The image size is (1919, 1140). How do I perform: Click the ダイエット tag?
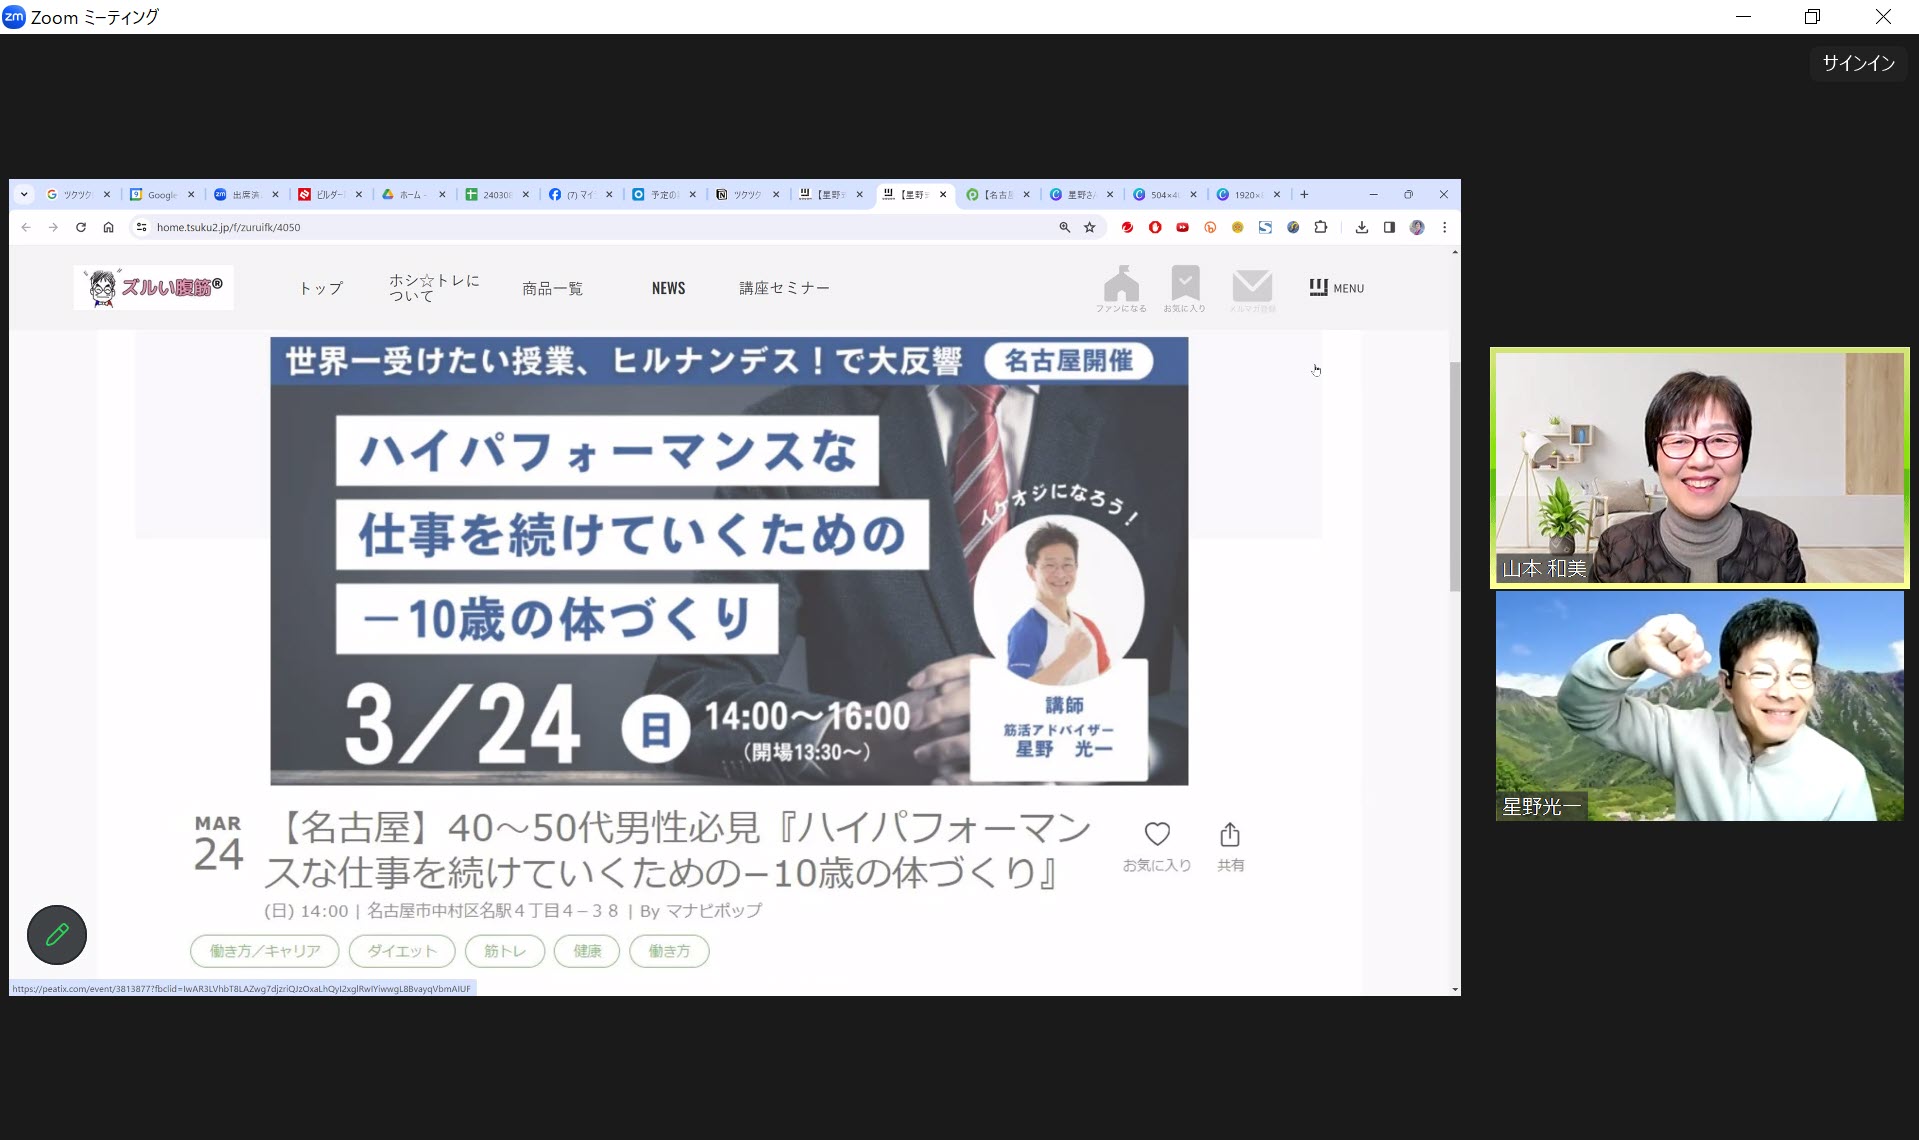click(x=402, y=951)
